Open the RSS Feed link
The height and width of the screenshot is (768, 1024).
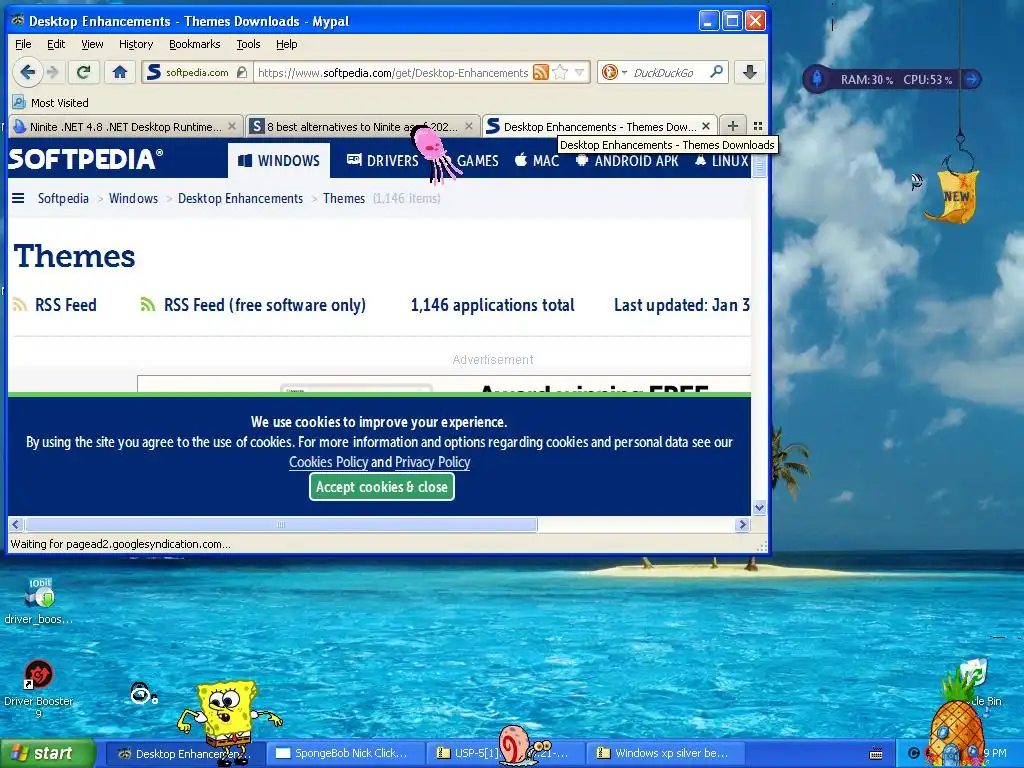(55, 305)
